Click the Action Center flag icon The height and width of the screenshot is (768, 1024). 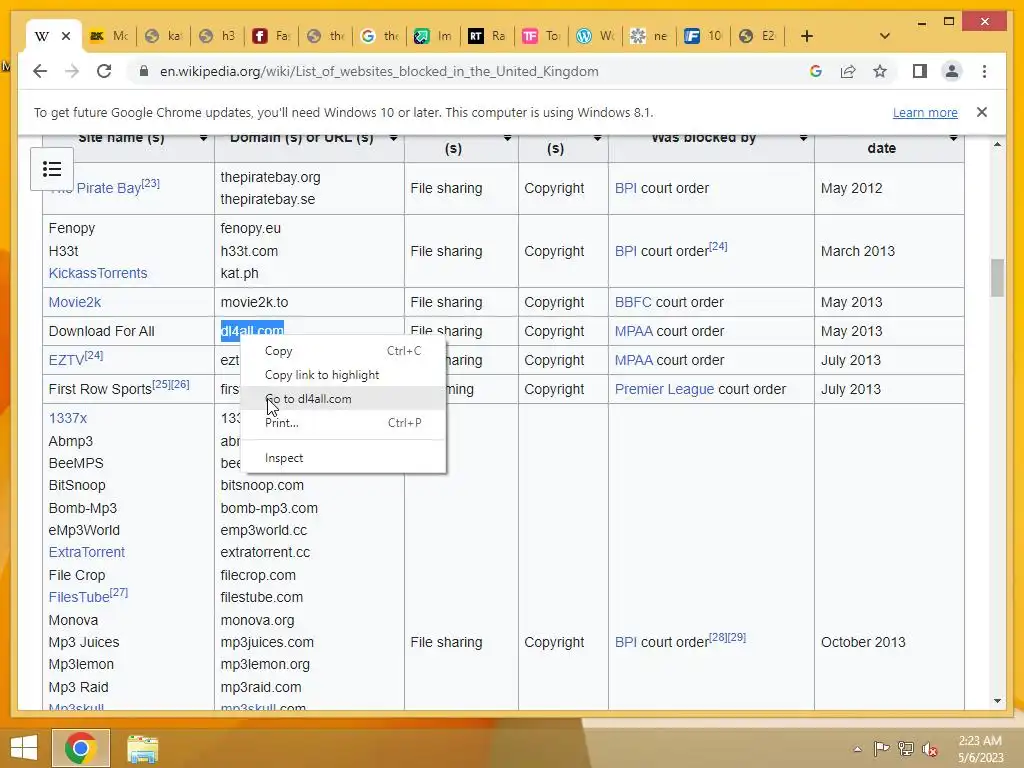click(881, 749)
